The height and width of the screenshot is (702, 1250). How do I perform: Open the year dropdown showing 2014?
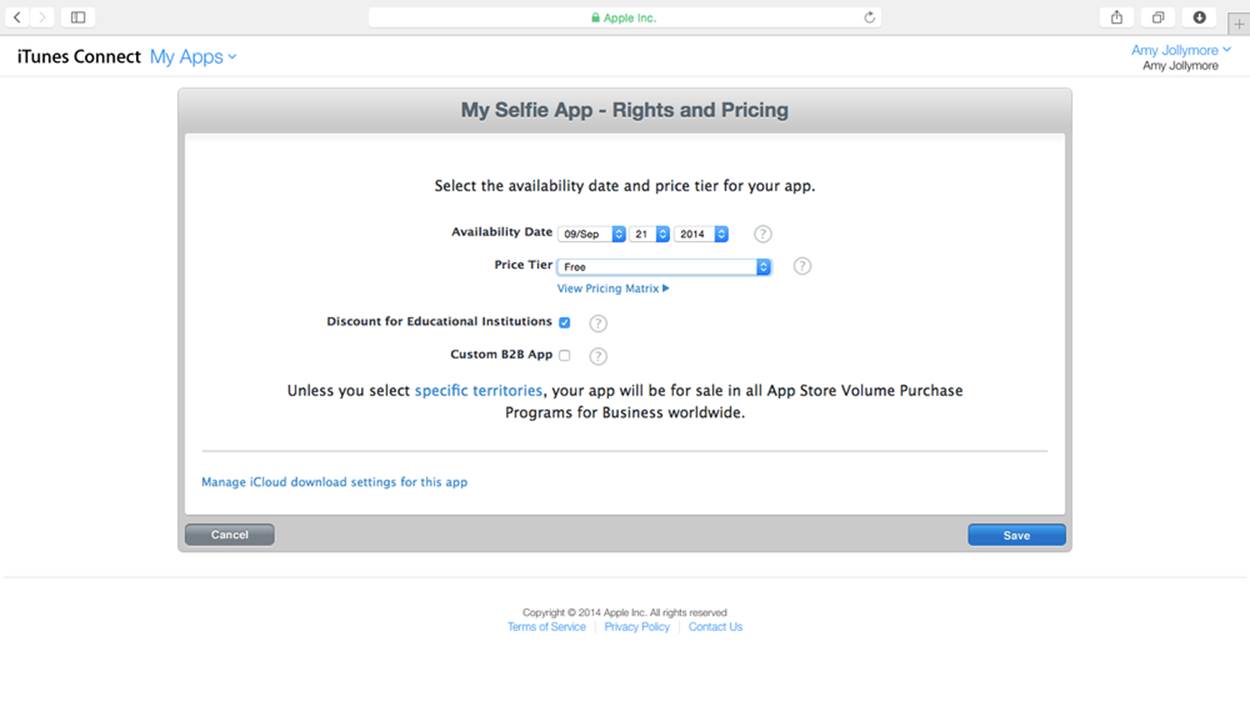pos(701,234)
